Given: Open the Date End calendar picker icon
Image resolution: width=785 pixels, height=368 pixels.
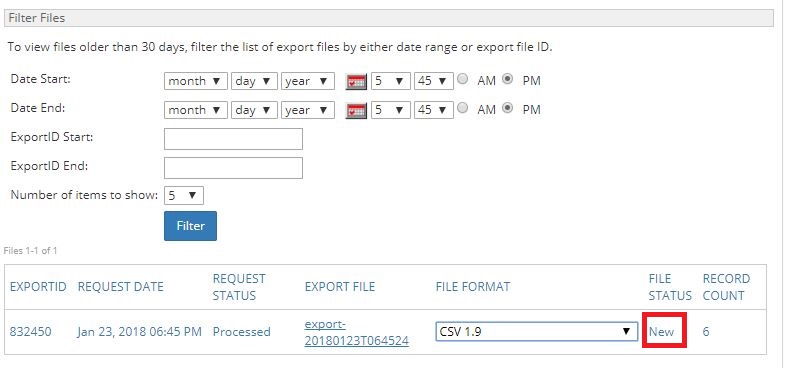Looking at the screenshot, I should click(356, 110).
